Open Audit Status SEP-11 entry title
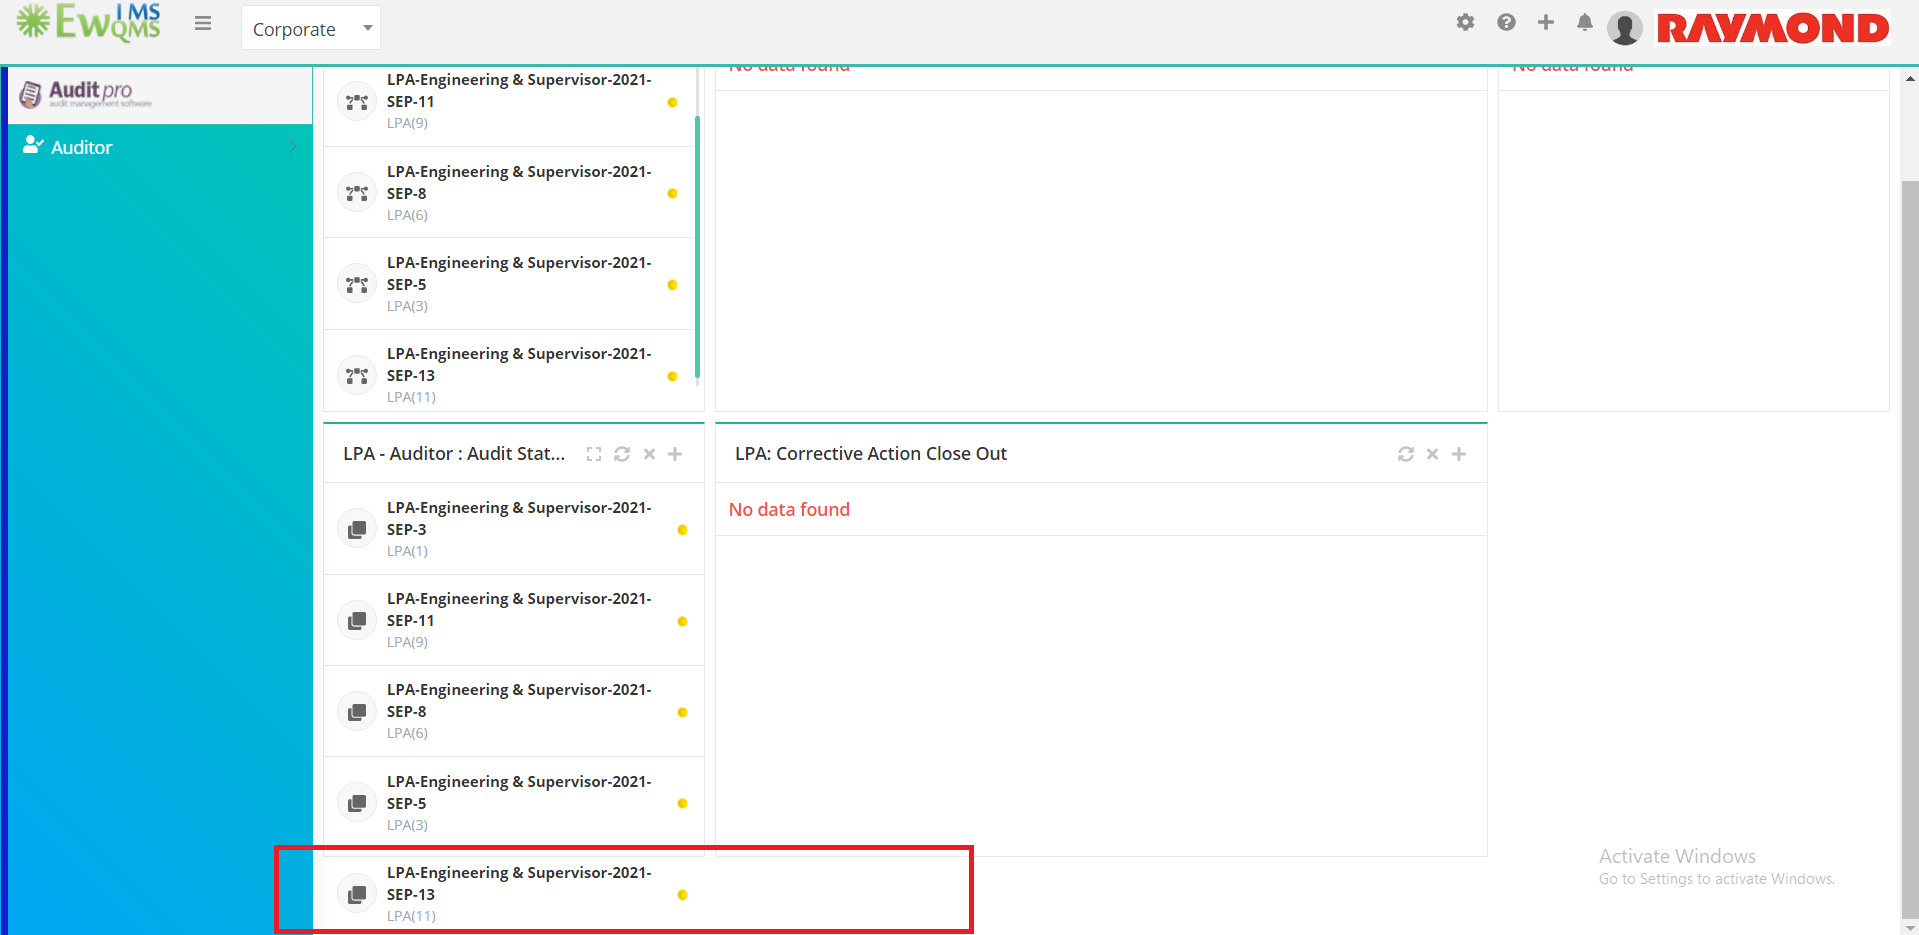1919x935 pixels. tap(519, 609)
